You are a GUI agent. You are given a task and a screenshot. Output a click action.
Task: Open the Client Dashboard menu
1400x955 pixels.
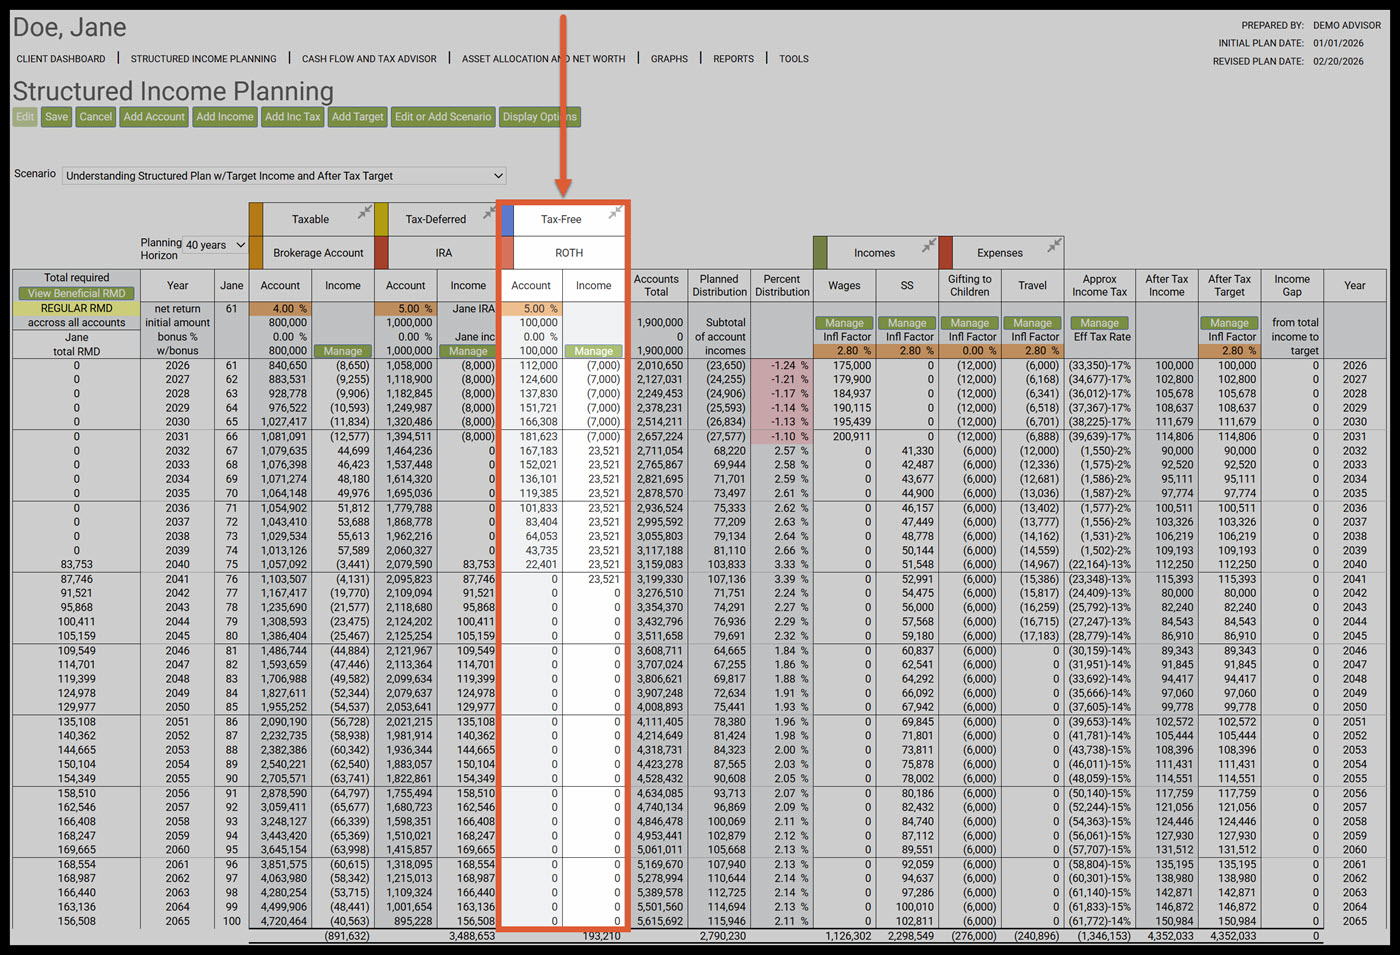tap(61, 59)
